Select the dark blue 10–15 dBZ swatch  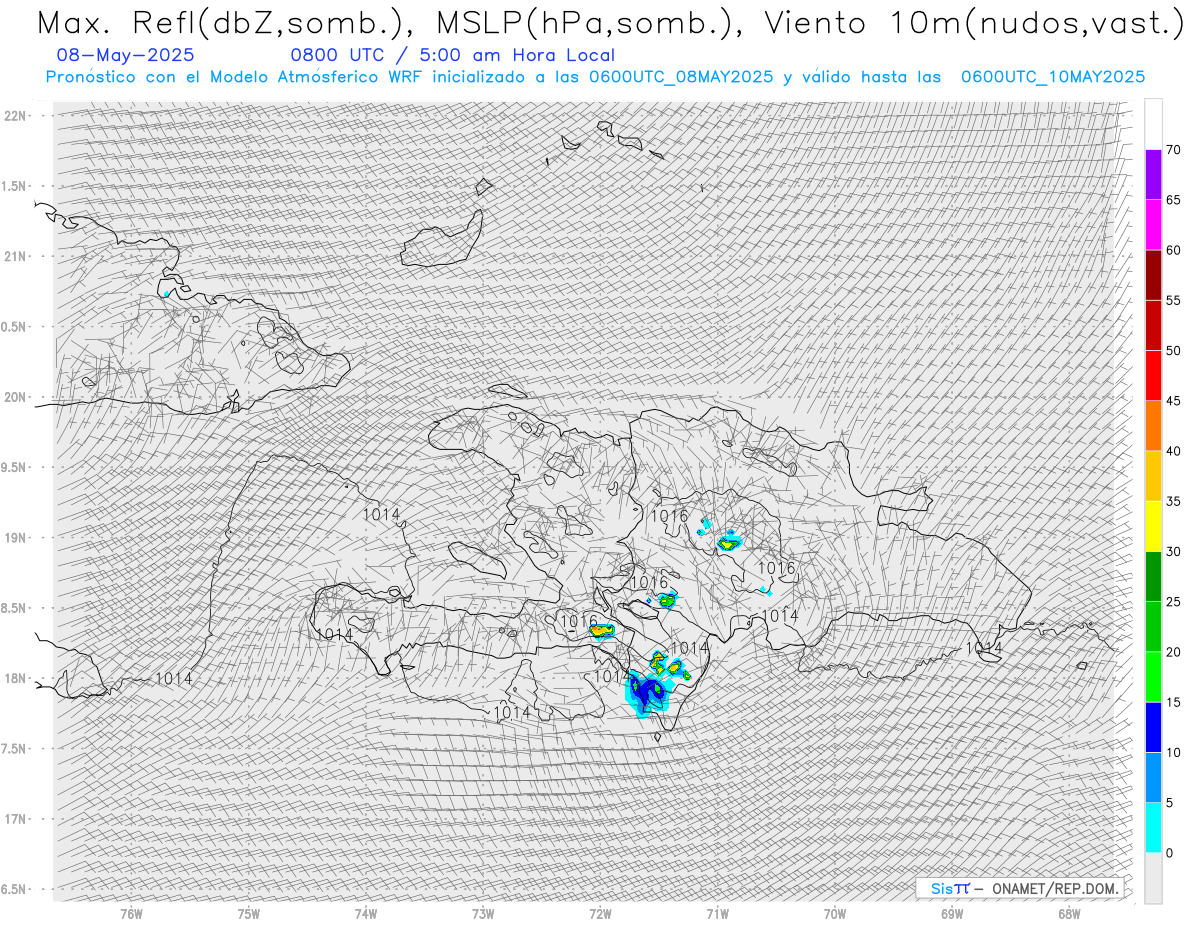tap(1153, 727)
